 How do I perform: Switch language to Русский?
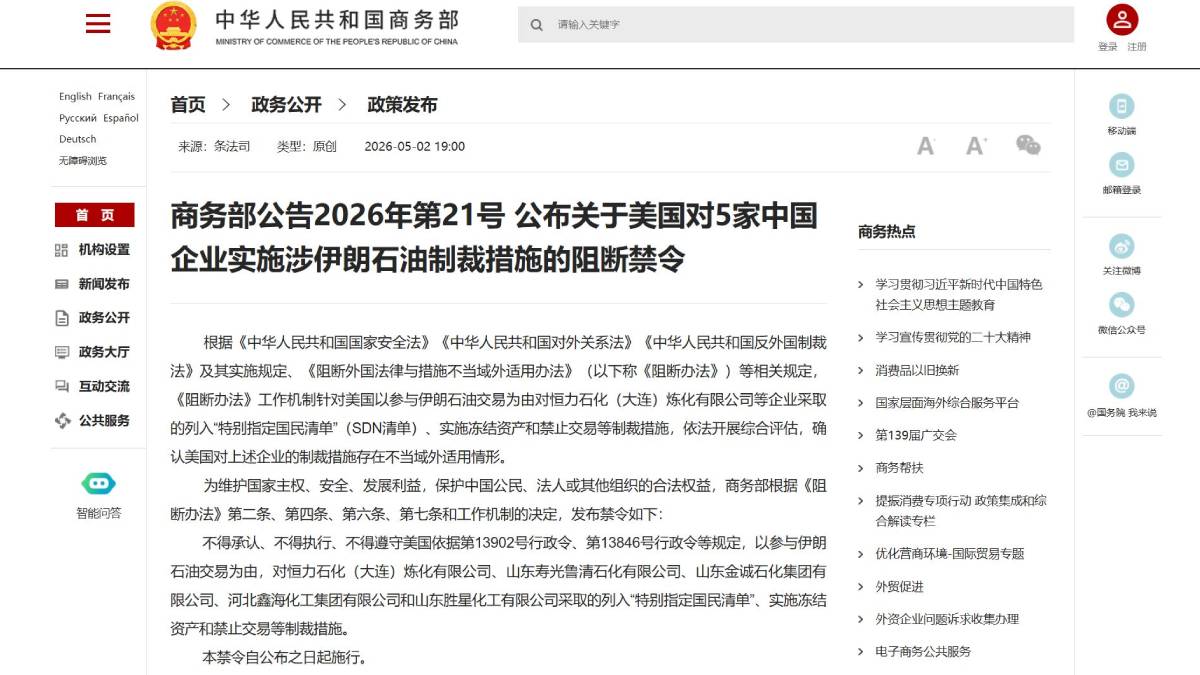(x=78, y=118)
